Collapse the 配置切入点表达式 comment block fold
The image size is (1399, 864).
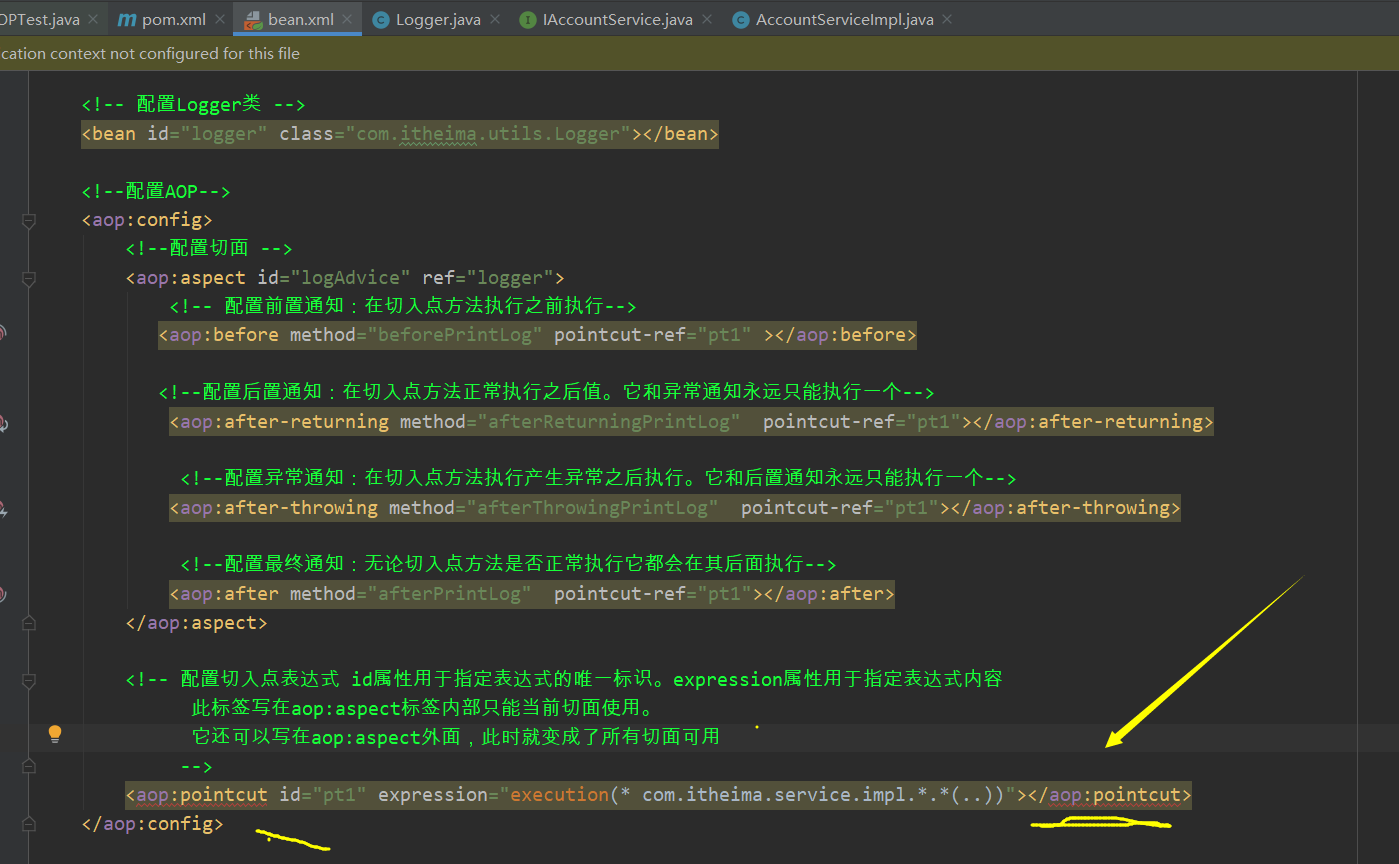tap(29, 680)
